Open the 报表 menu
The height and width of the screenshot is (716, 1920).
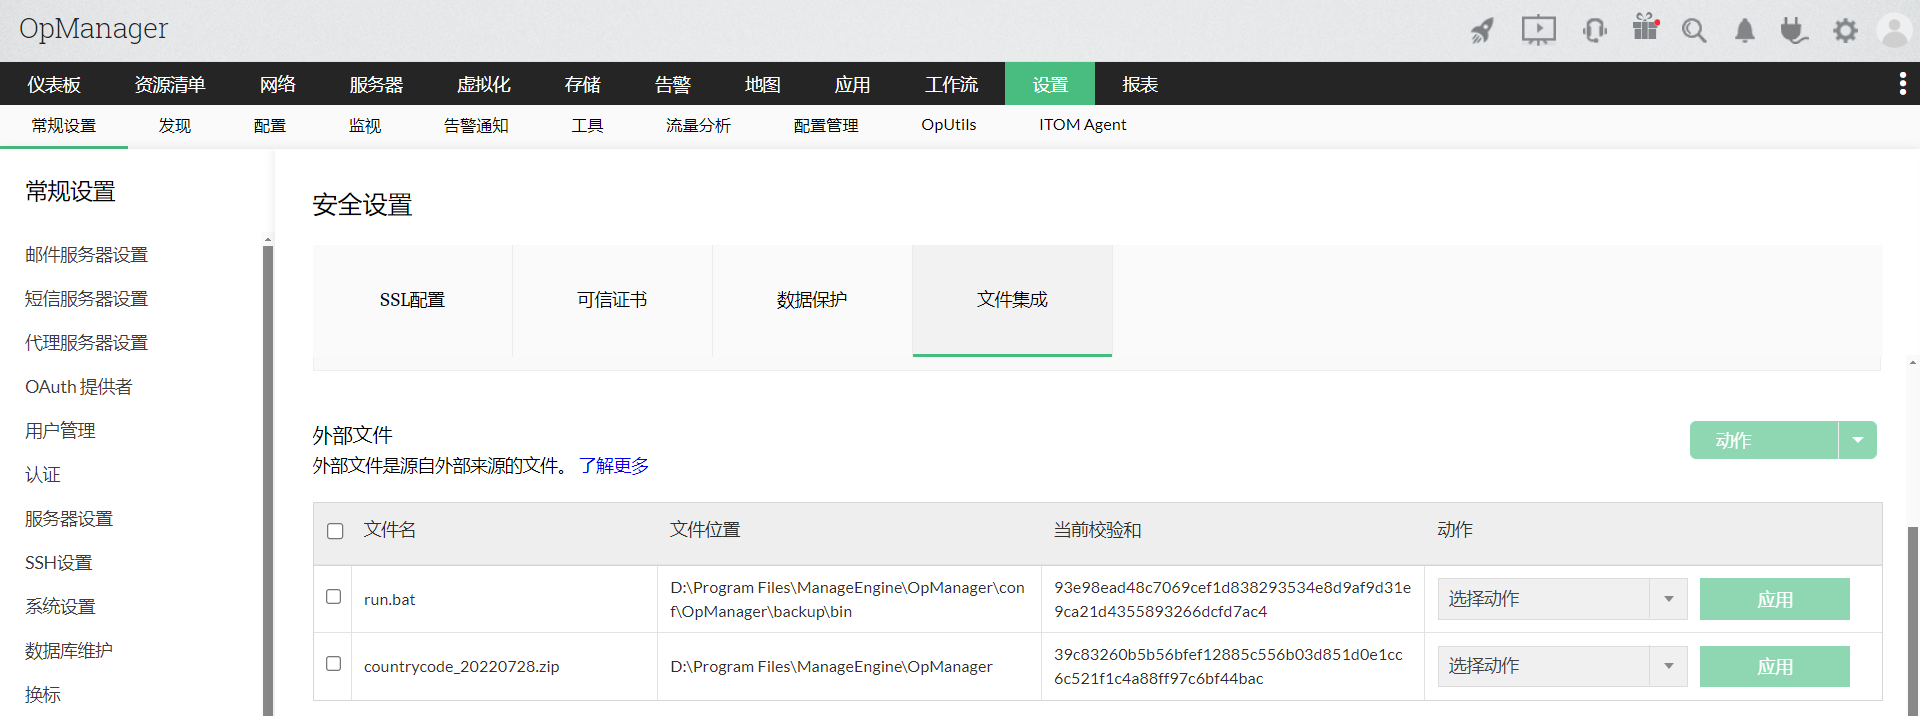tap(1140, 84)
